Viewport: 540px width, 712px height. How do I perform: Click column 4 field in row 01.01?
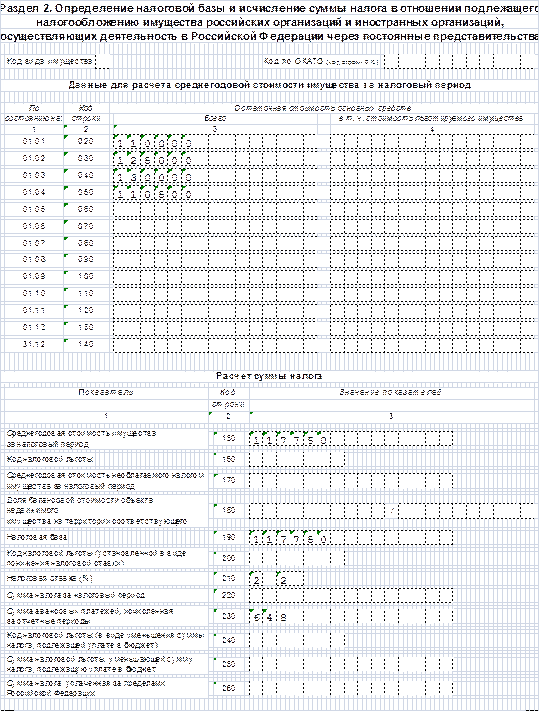(432, 142)
